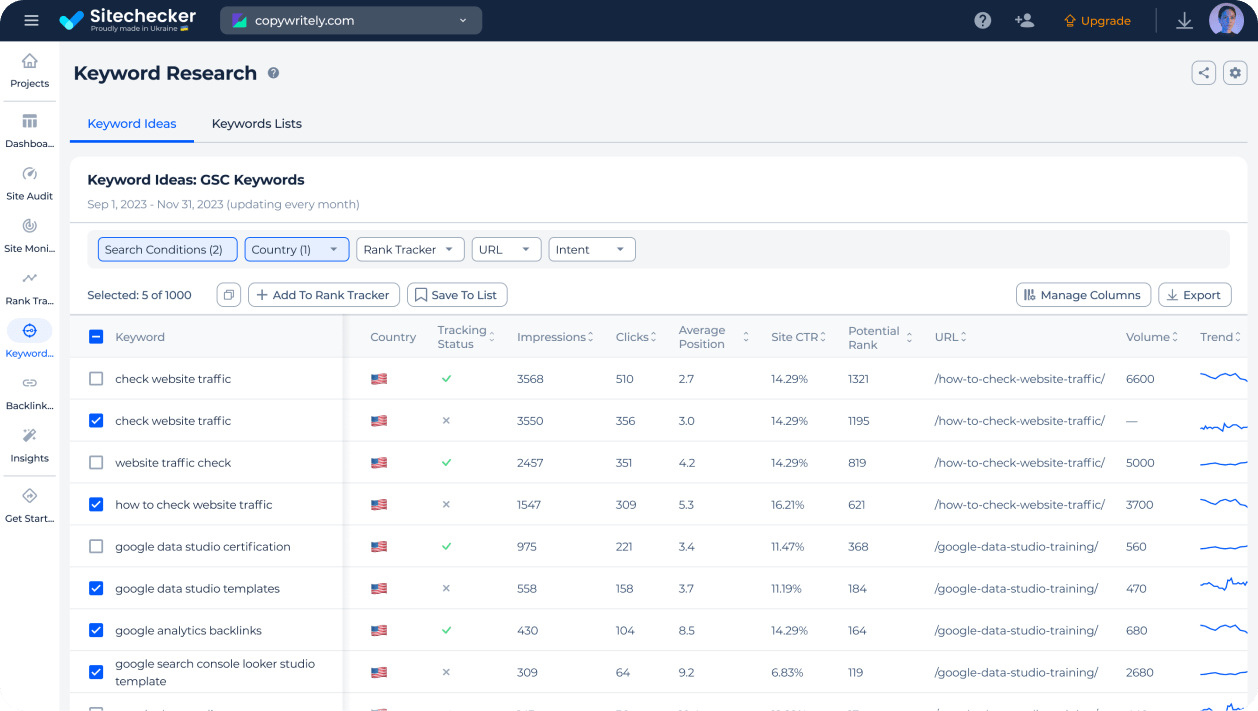
Task: Click the share icon button
Action: pyautogui.click(x=1204, y=73)
